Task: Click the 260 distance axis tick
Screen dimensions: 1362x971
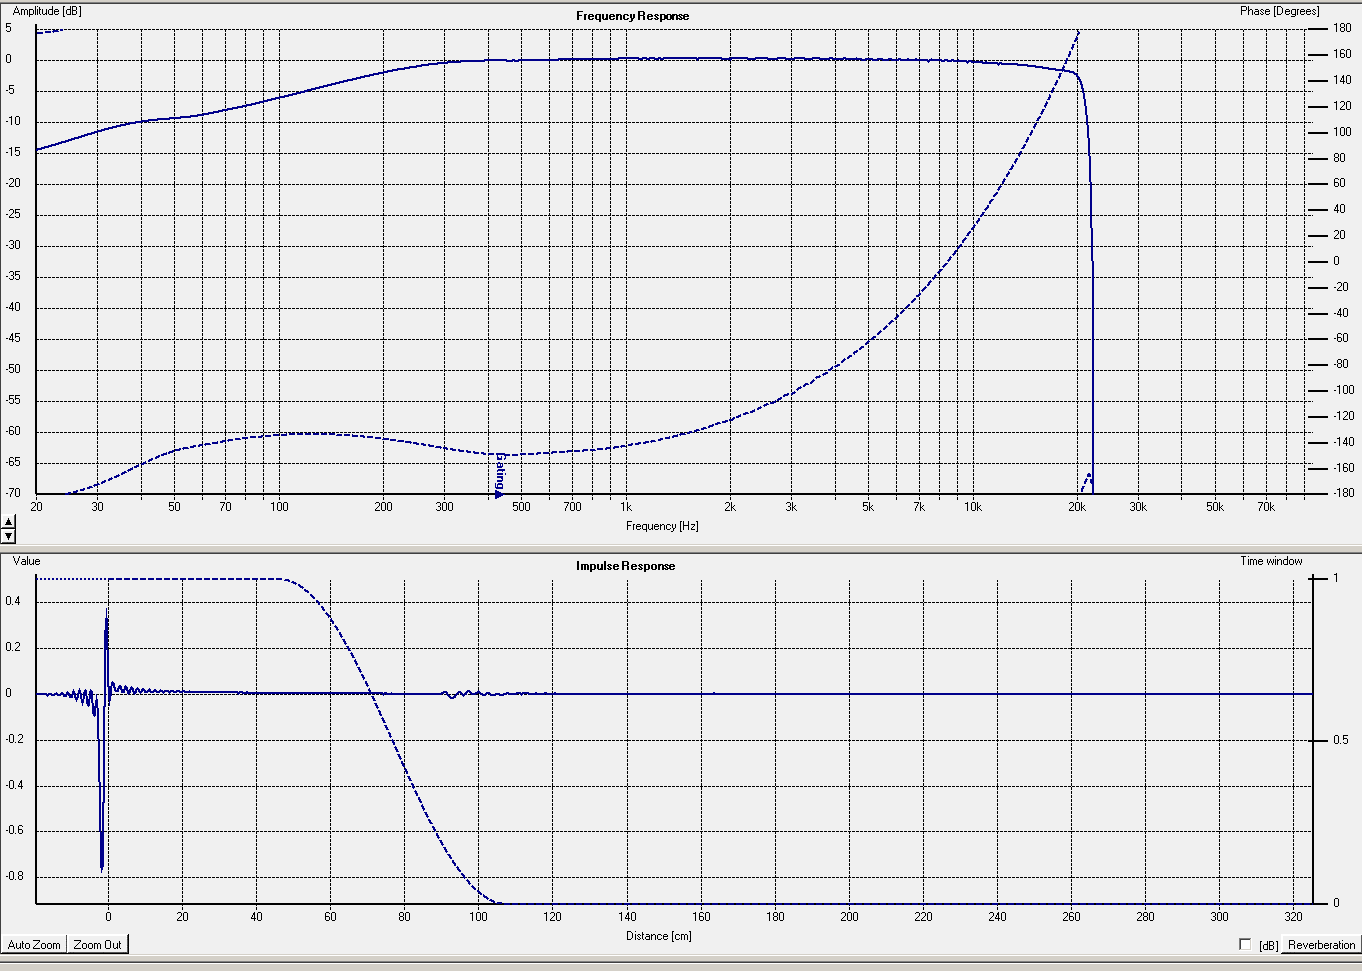Action: (x=1071, y=917)
